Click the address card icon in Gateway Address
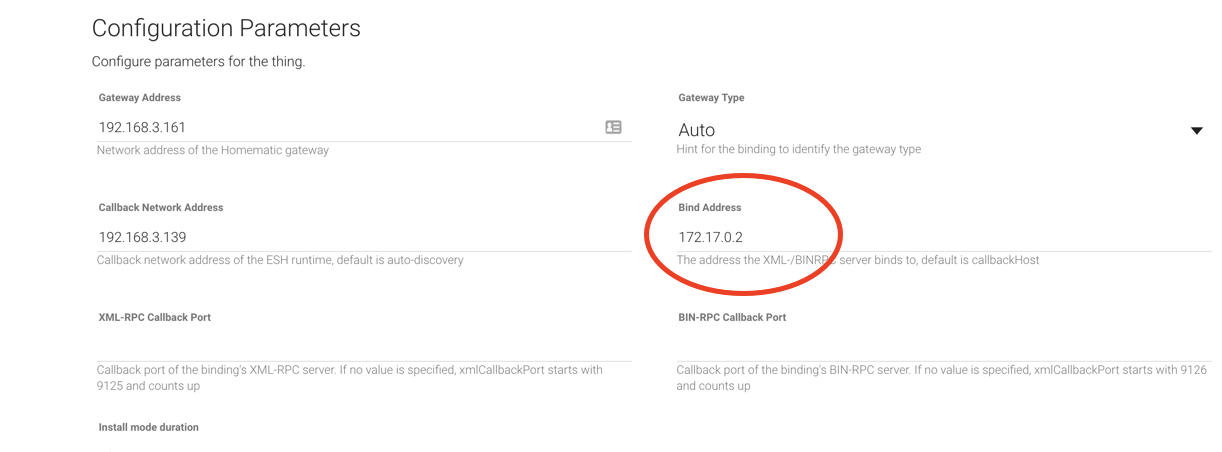 [x=613, y=127]
